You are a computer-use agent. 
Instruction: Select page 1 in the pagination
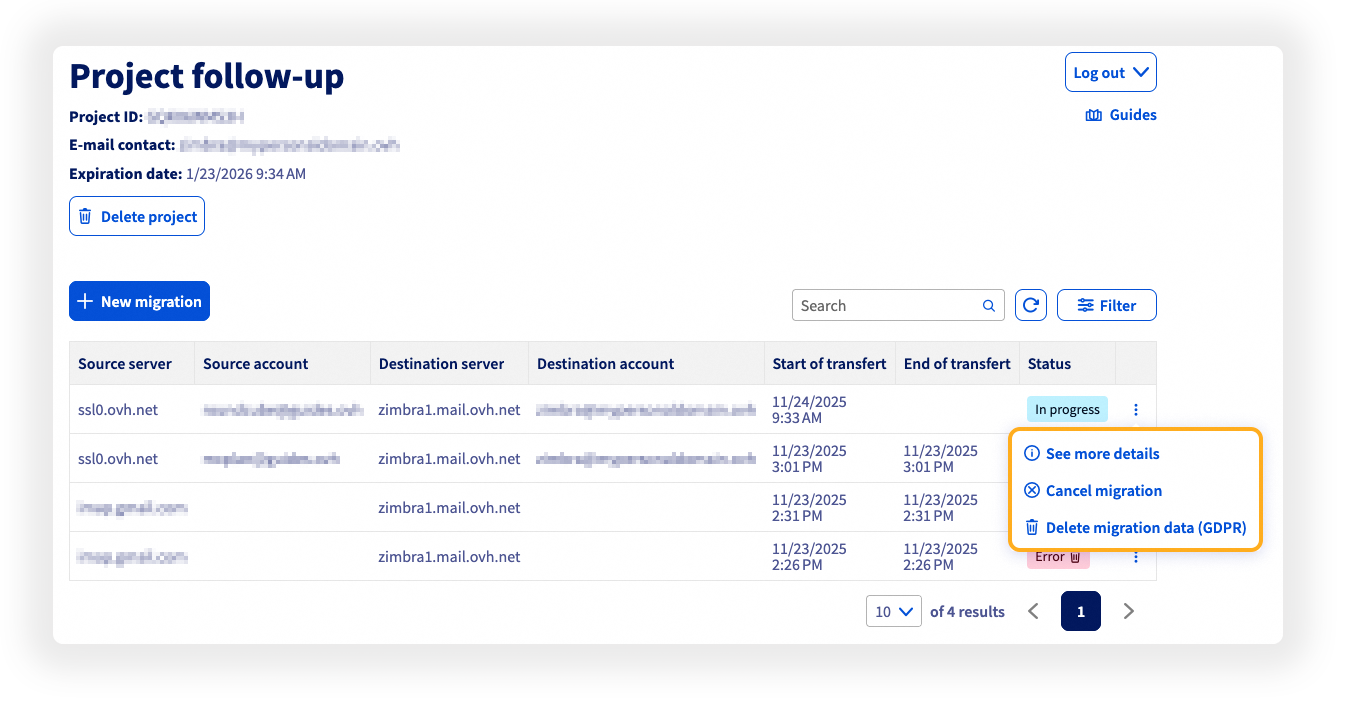click(x=1081, y=611)
